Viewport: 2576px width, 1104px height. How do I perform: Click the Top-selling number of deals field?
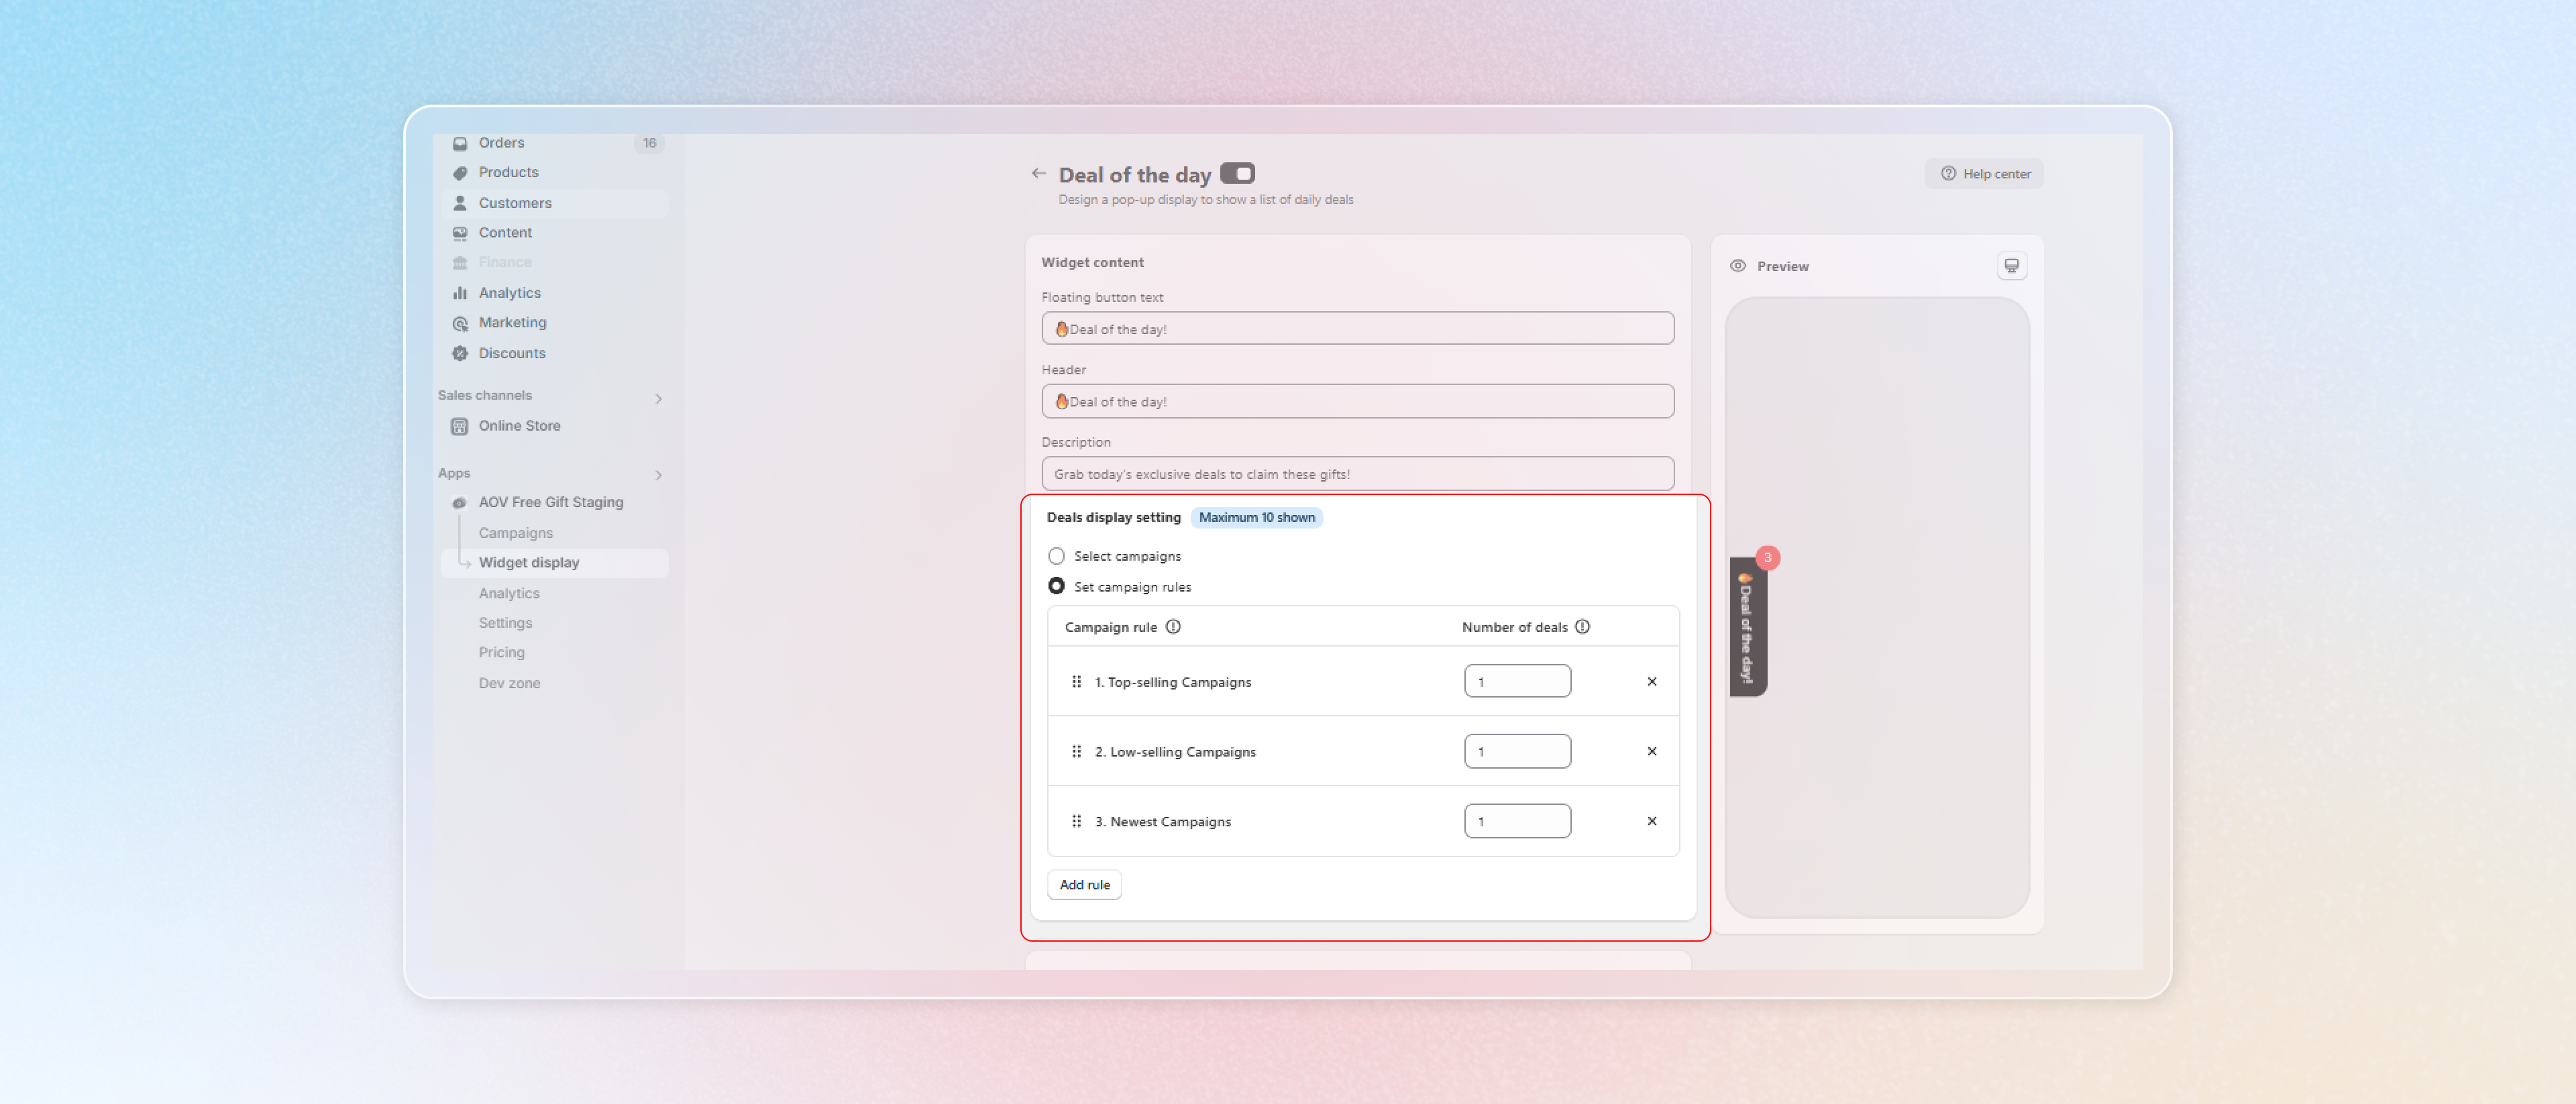pos(1516,682)
